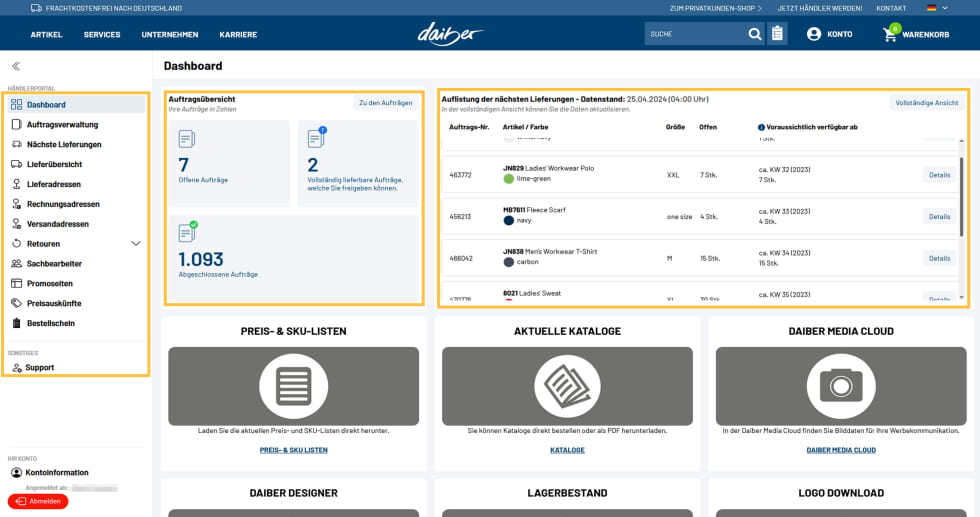
Task: Click the Daiber Media Cloud camera image
Action: pyautogui.click(x=841, y=386)
